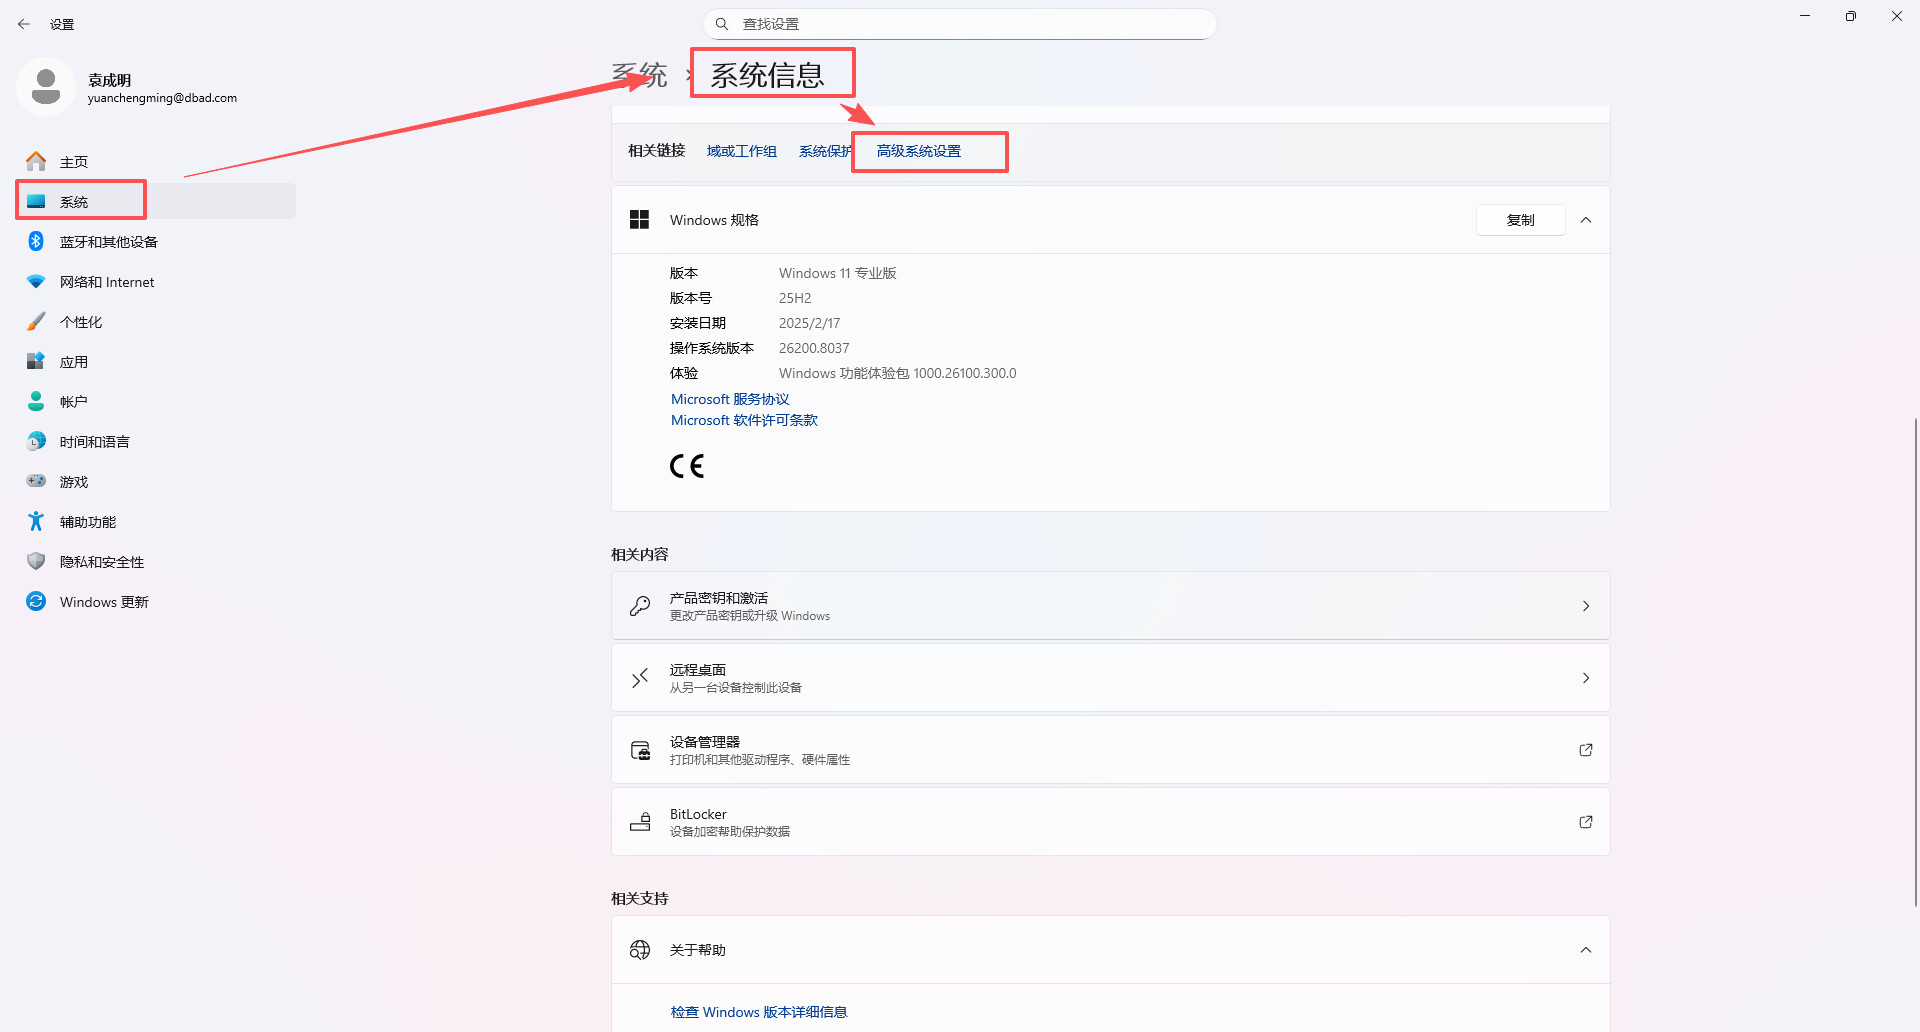
Task: Open the Microsoft 服务协议 link
Action: (730, 399)
